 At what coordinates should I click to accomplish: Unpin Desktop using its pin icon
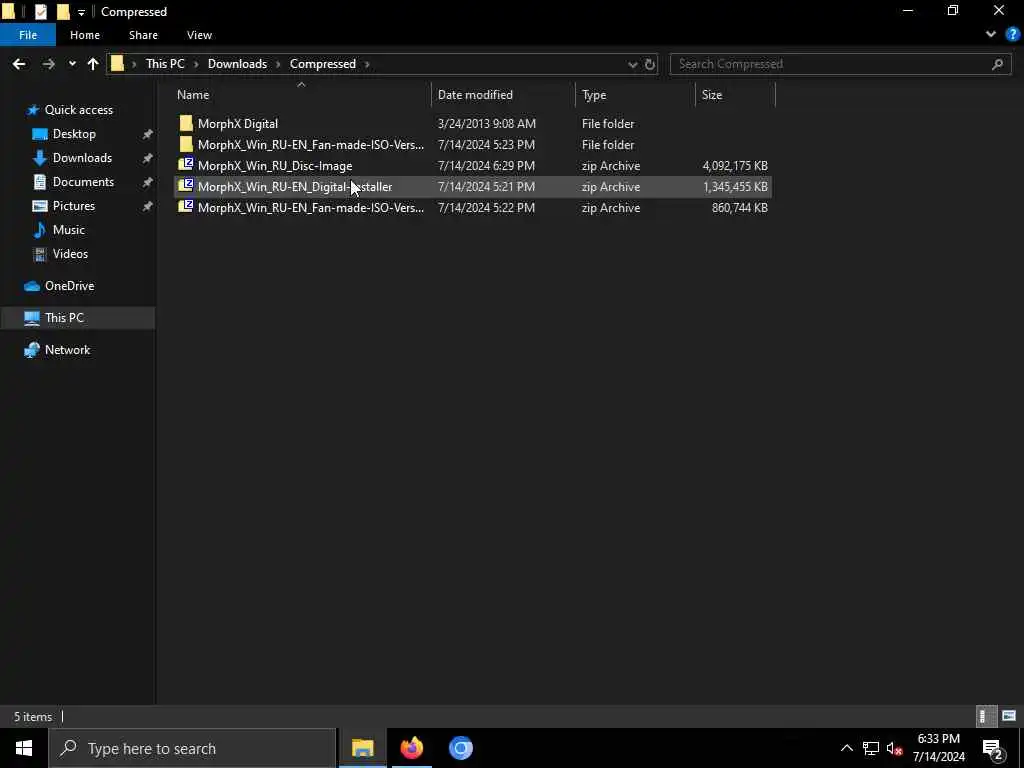point(148,134)
